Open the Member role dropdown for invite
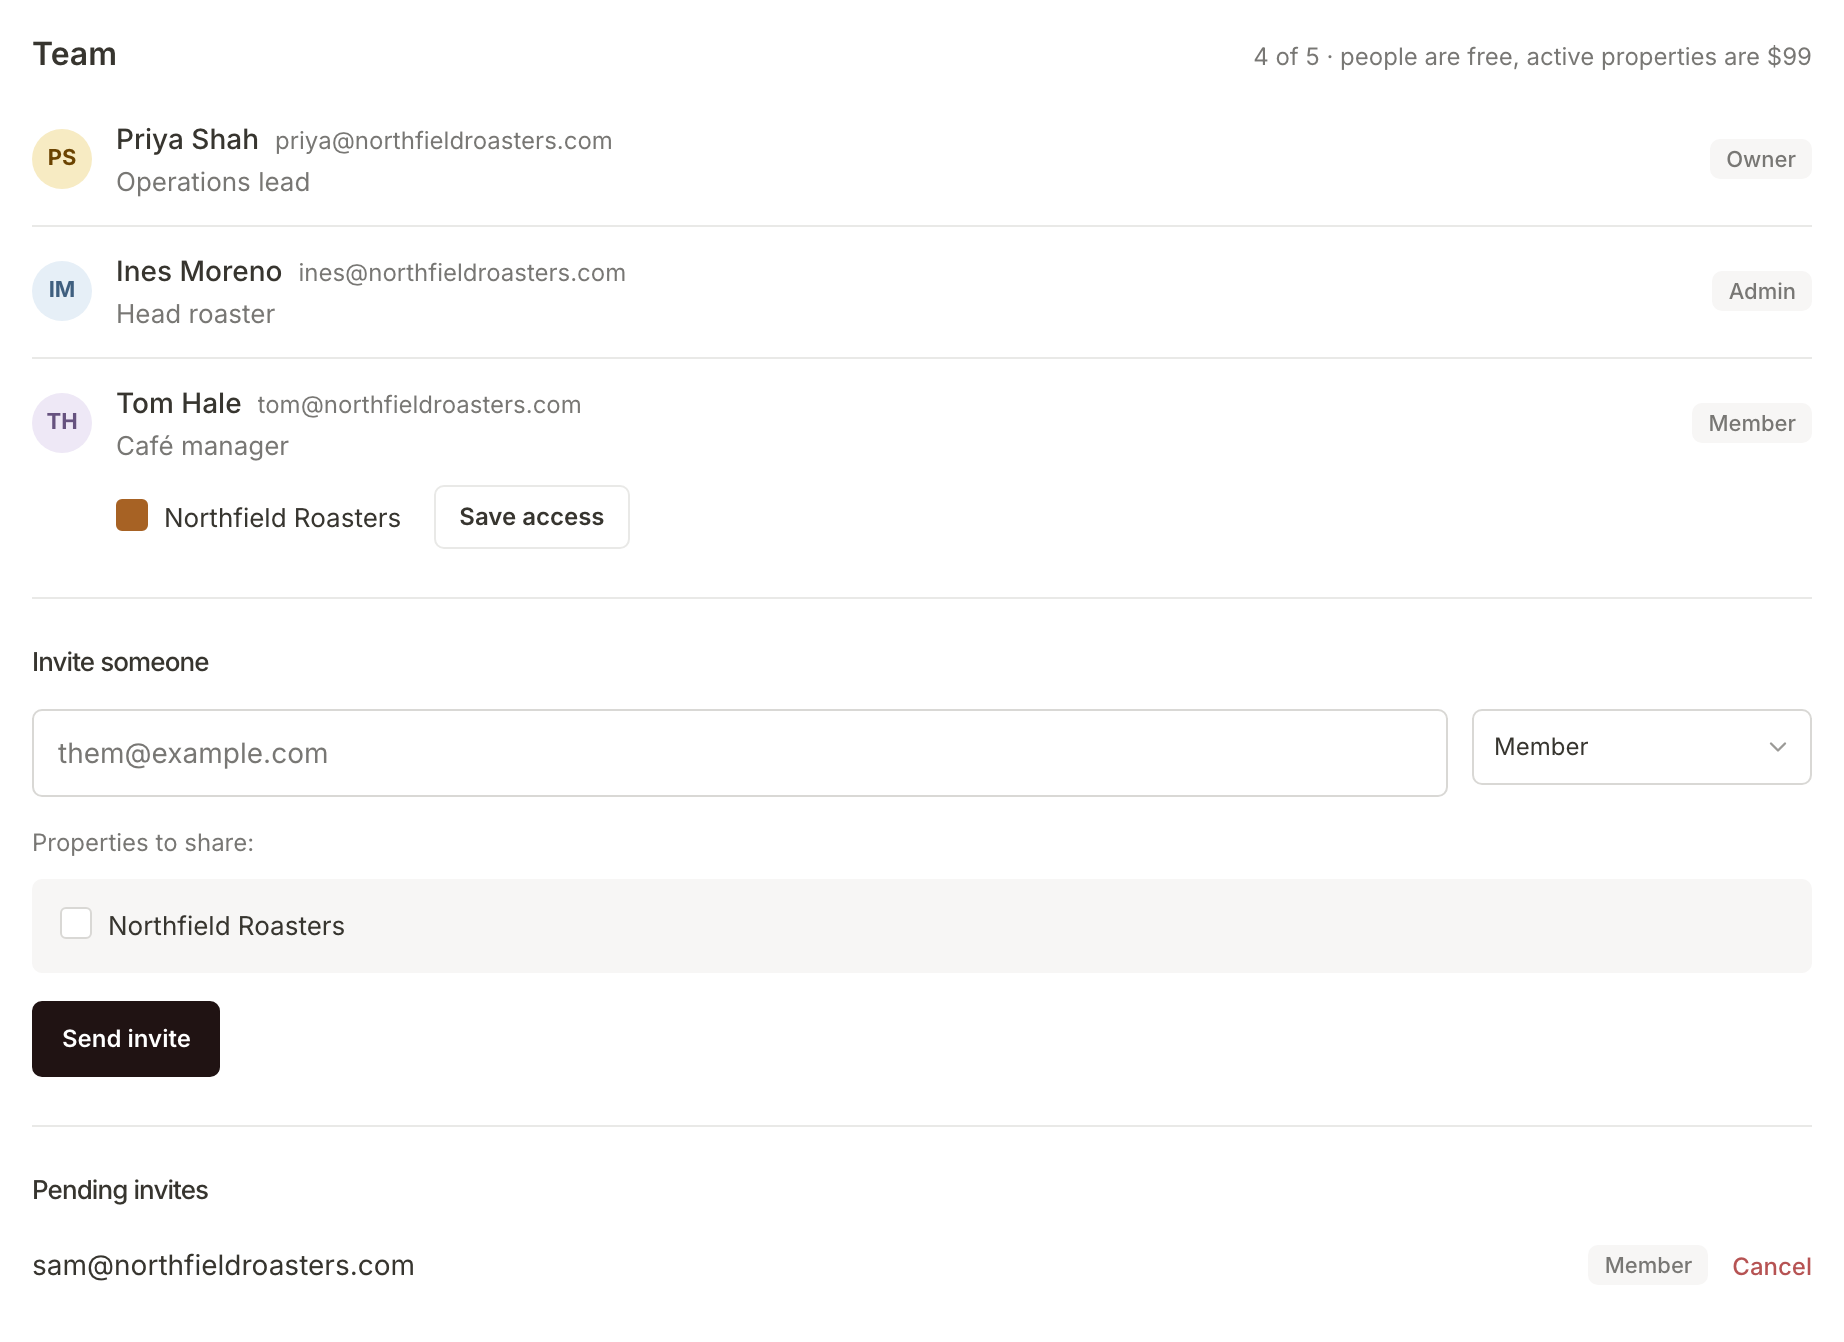The image size is (1844, 1342). [x=1641, y=747]
